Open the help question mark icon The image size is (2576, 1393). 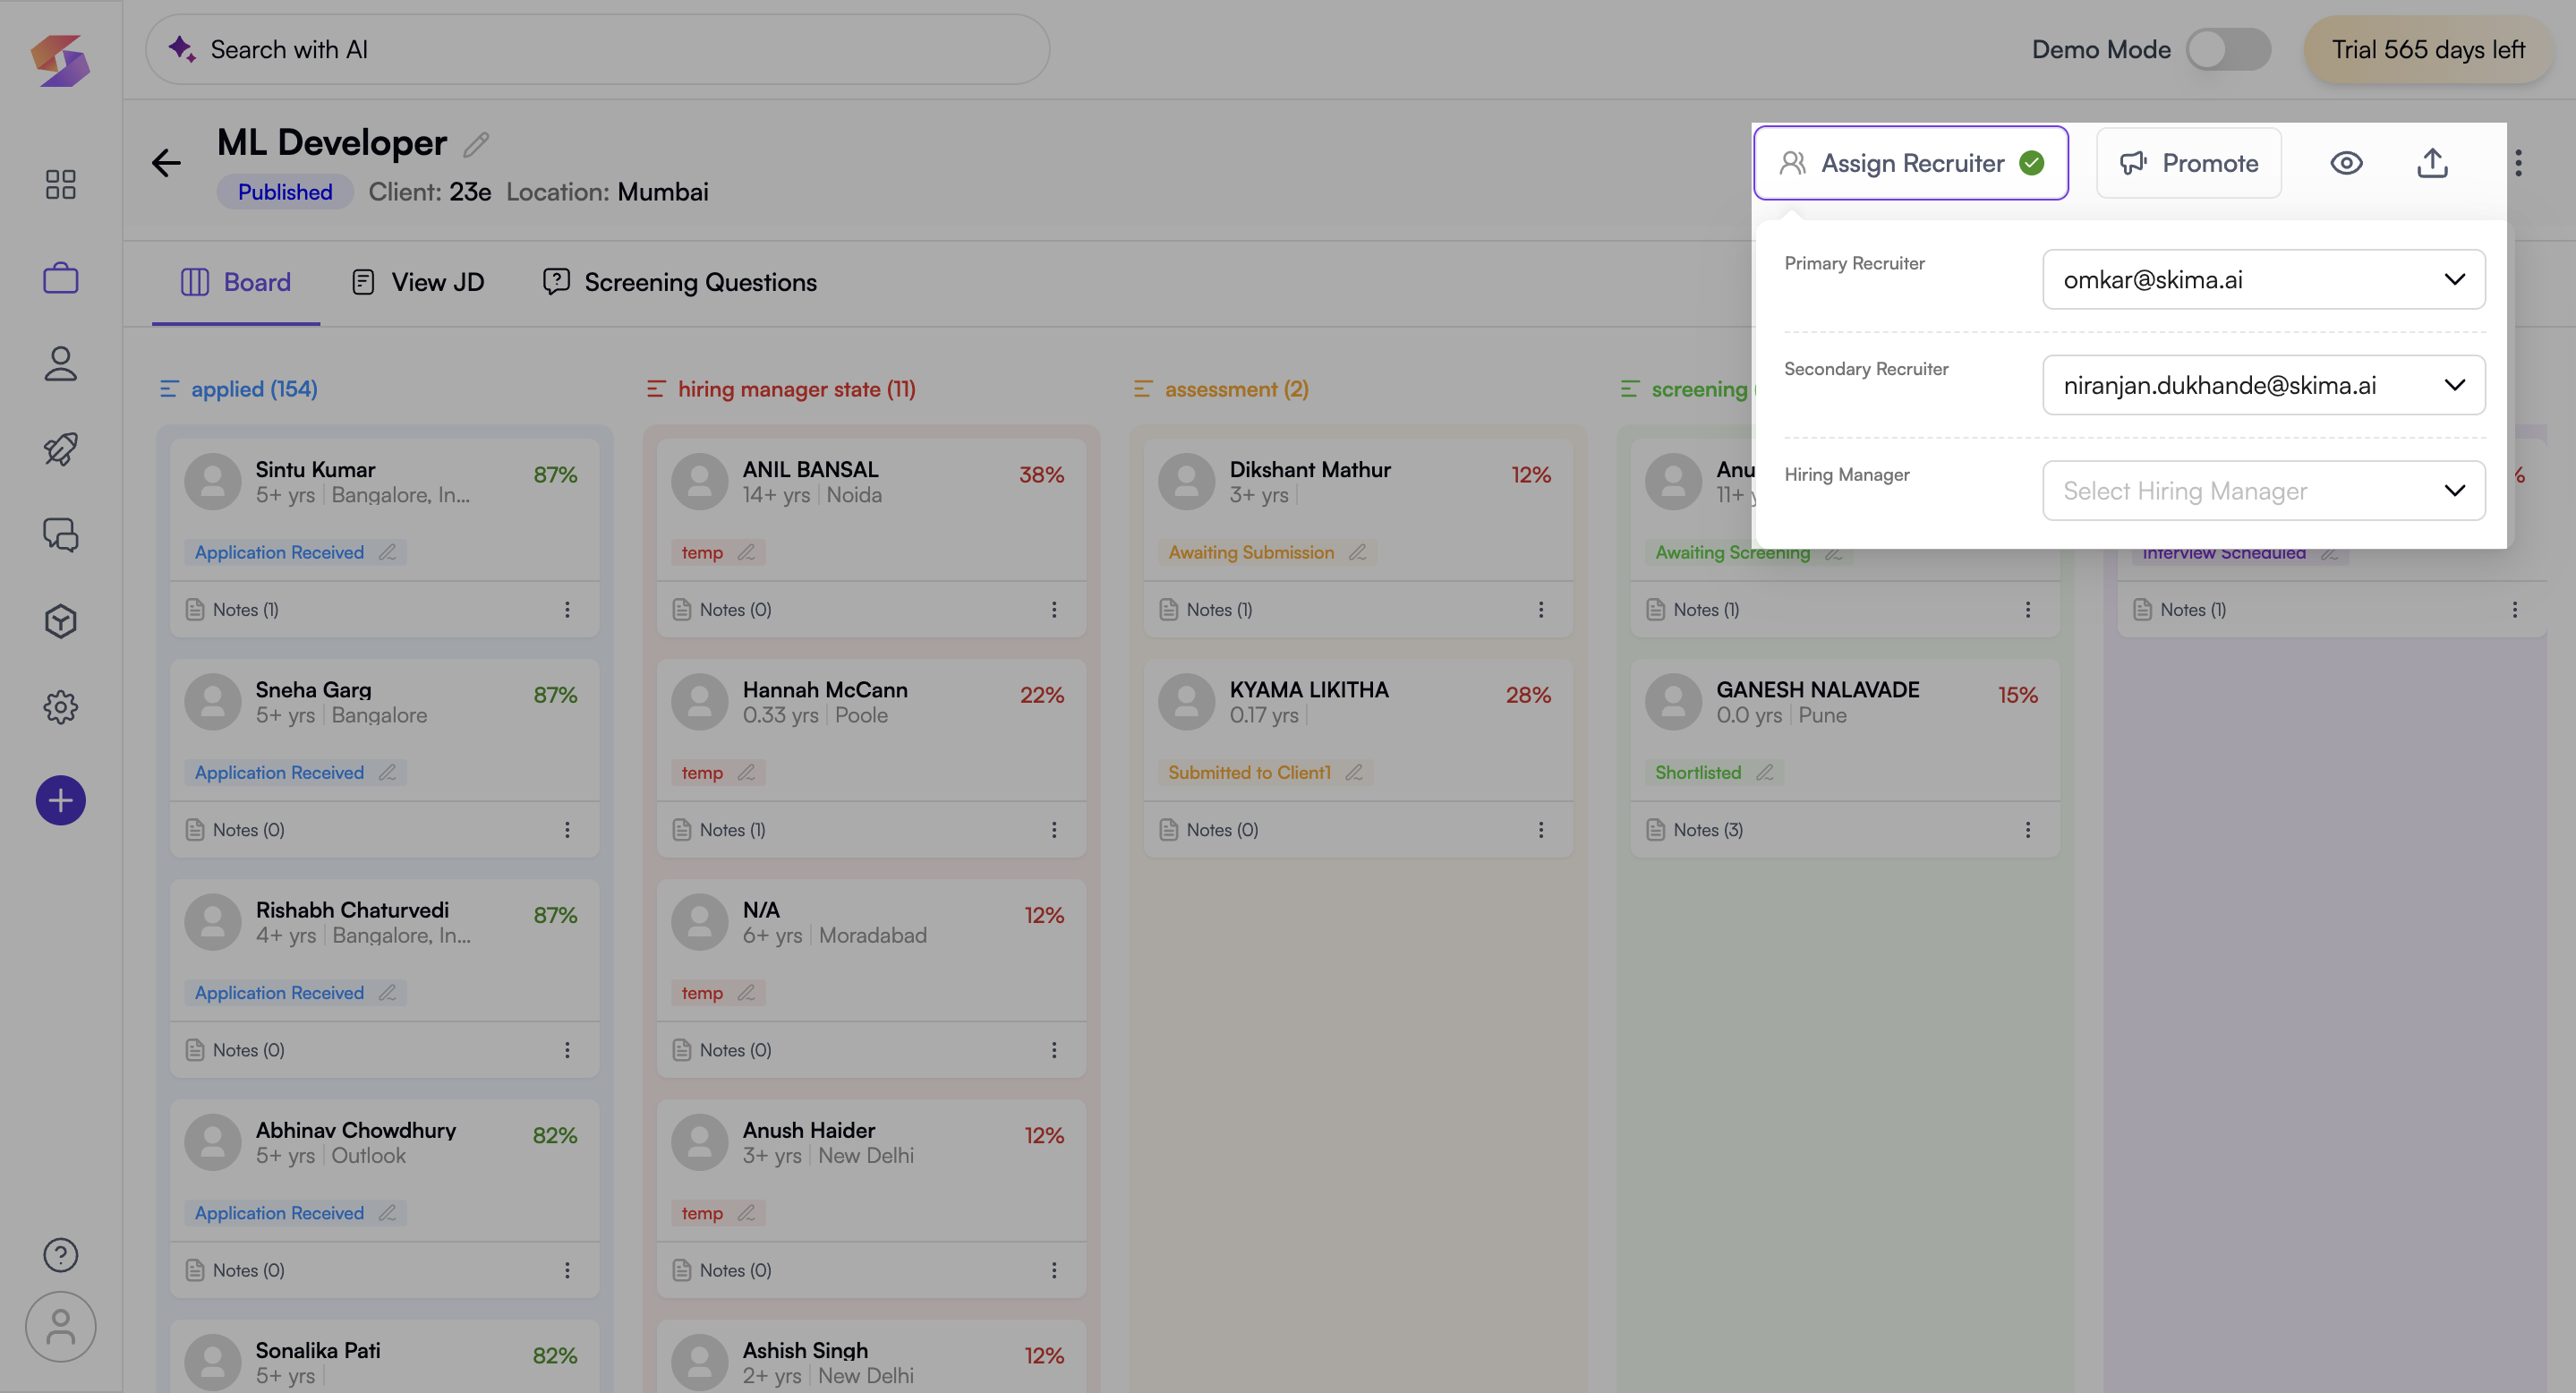[x=60, y=1254]
